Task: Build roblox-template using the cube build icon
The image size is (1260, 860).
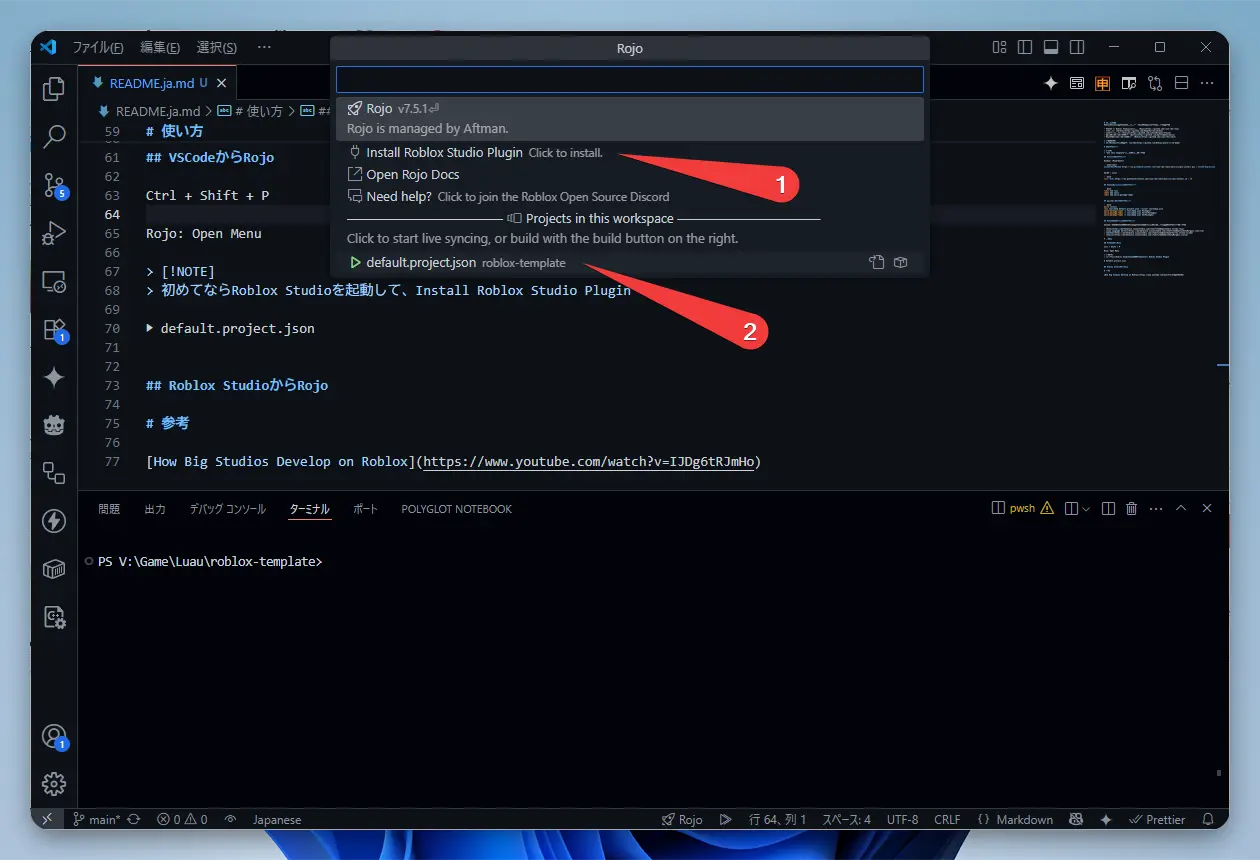Action: pos(900,261)
